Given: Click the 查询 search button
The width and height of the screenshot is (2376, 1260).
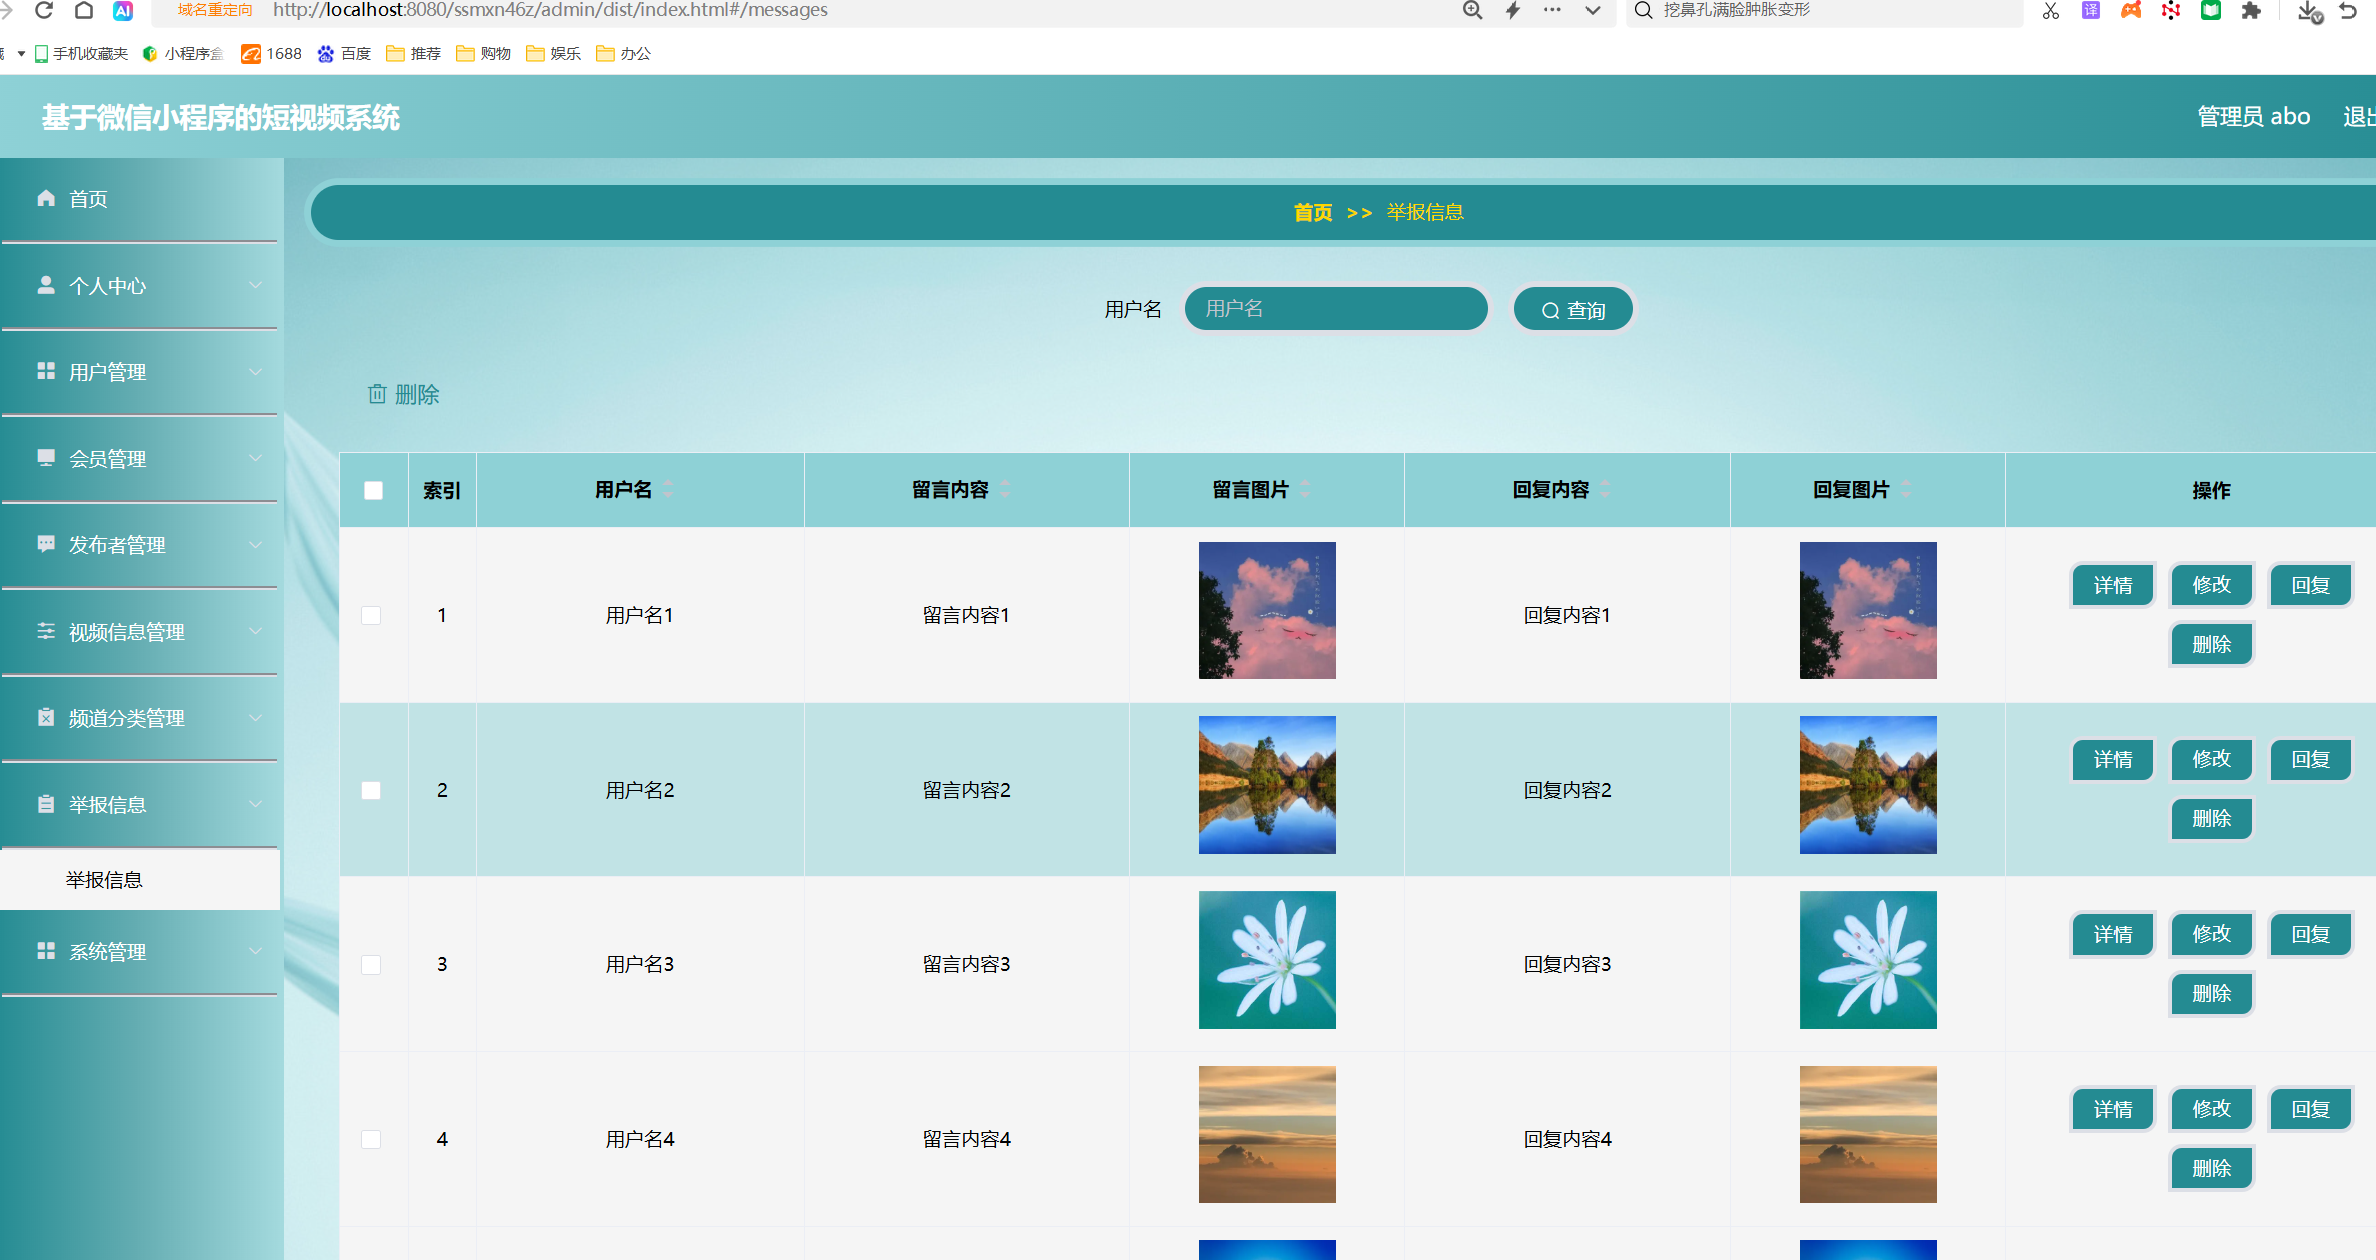Looking at the screenshot, I should [1573, 310].
